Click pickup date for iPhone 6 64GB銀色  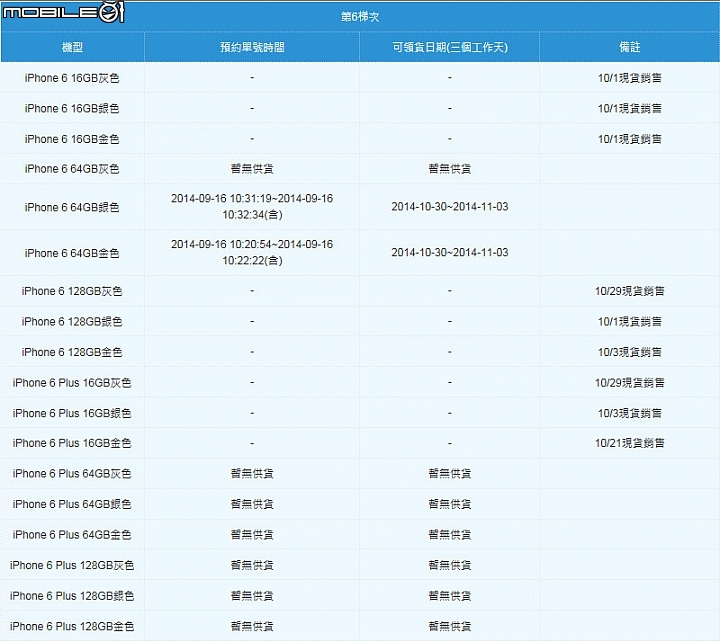(450, 207)
